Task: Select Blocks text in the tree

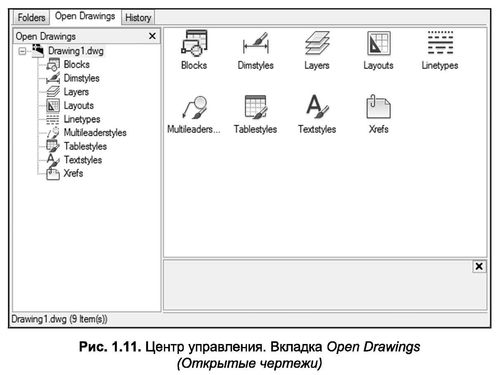Action: 77,64
